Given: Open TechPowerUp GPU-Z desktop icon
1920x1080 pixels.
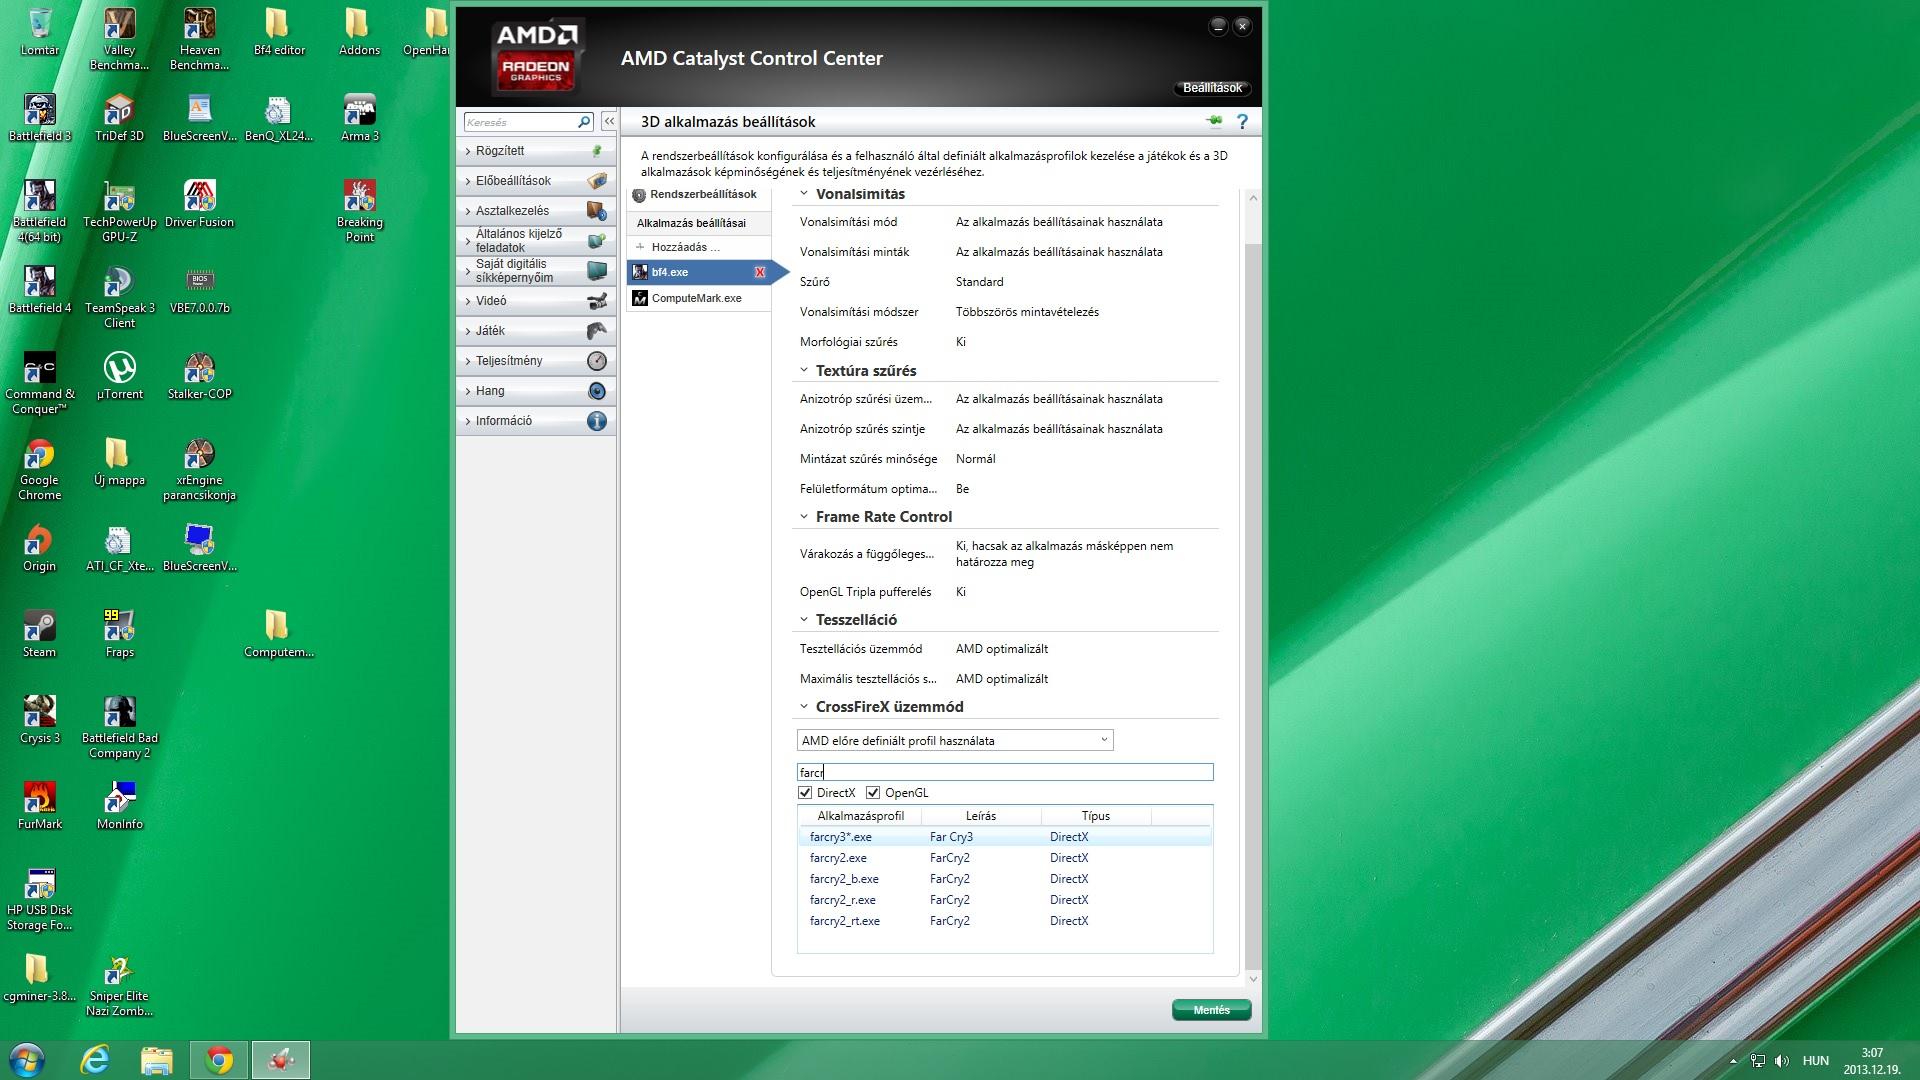Looking at the screenshot, I should point(119,212).
